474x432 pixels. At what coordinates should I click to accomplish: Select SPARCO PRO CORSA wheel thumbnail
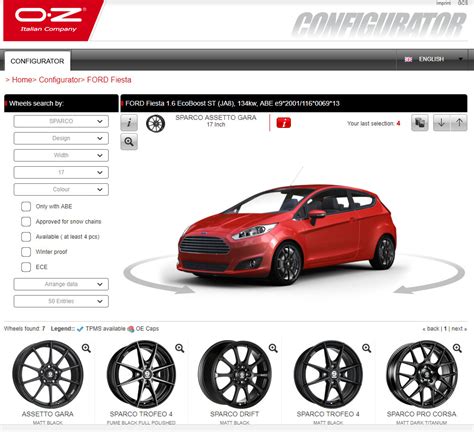coord(422,374)
